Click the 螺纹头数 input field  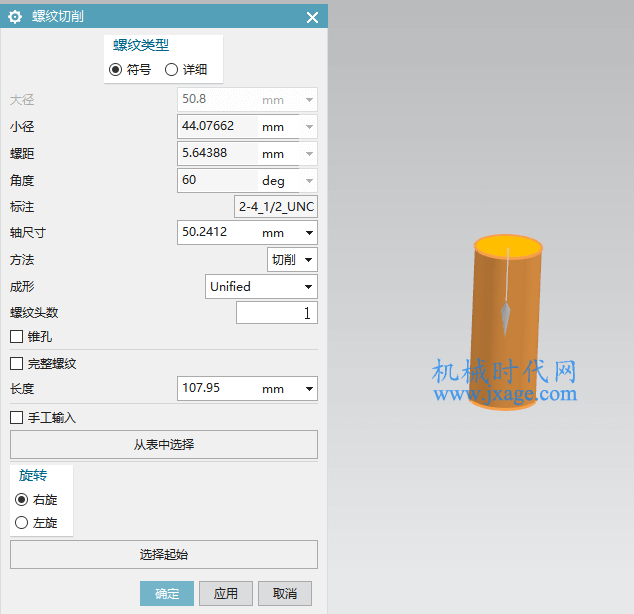[x=277, y=312]
